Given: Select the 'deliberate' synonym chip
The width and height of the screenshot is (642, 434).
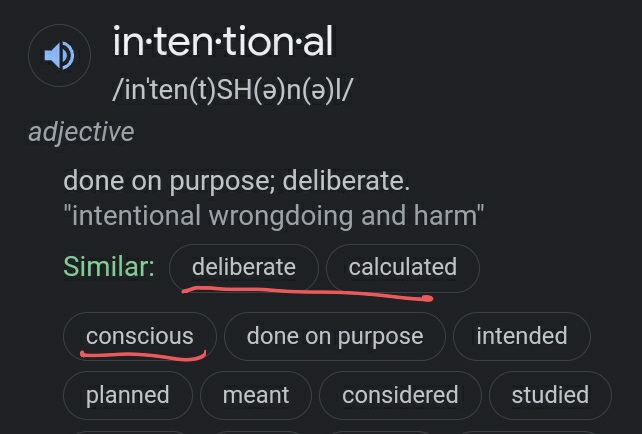Looking at the screenshot, I should [x=244, y=267].
